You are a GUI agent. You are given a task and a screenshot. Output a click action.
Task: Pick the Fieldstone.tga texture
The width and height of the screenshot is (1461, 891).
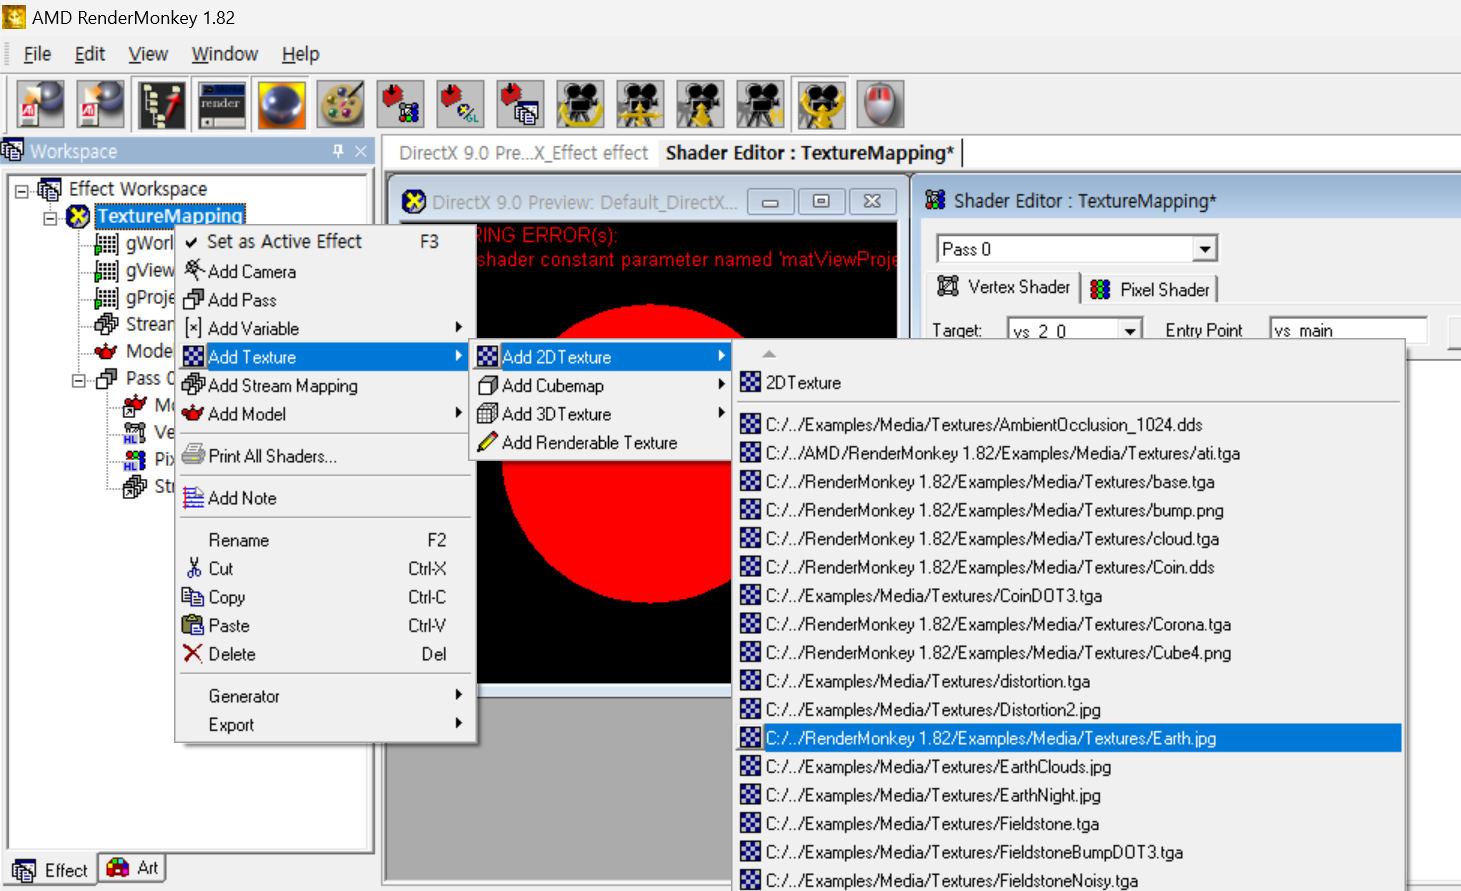click(x=1069, y=824)
